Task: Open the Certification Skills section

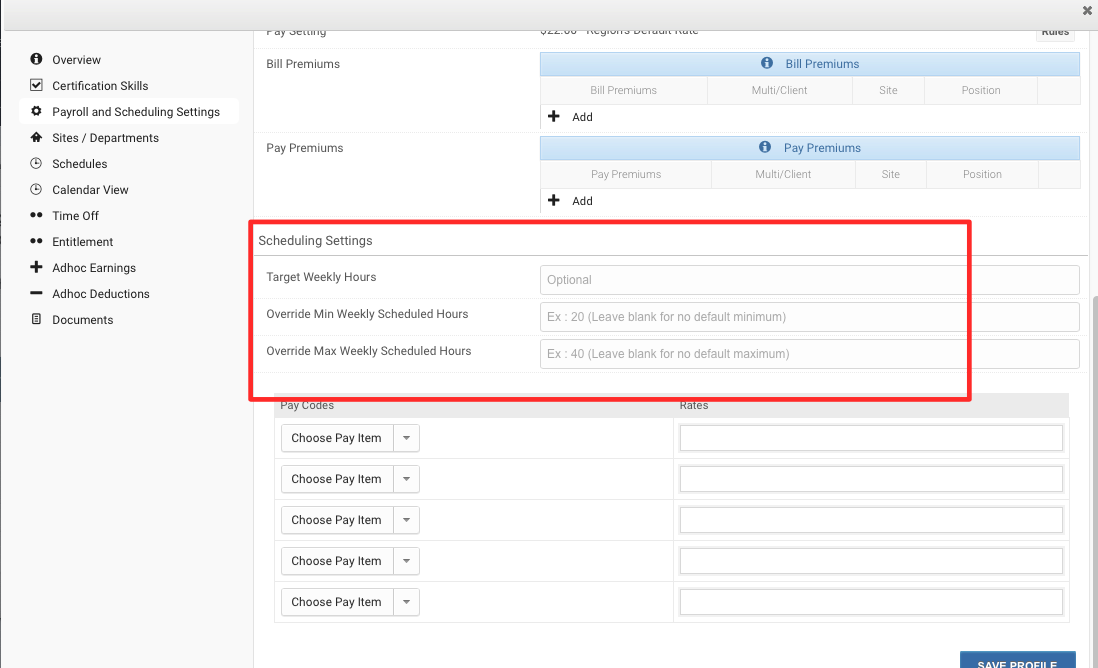Action: tap(100, 85)
